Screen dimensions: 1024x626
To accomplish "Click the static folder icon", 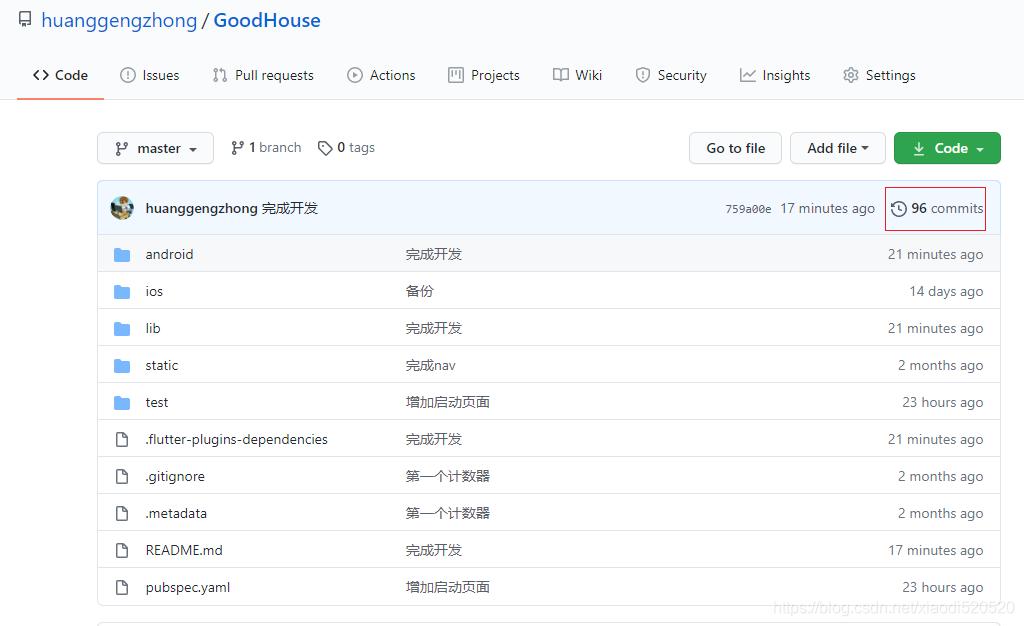I will point(122,366).
